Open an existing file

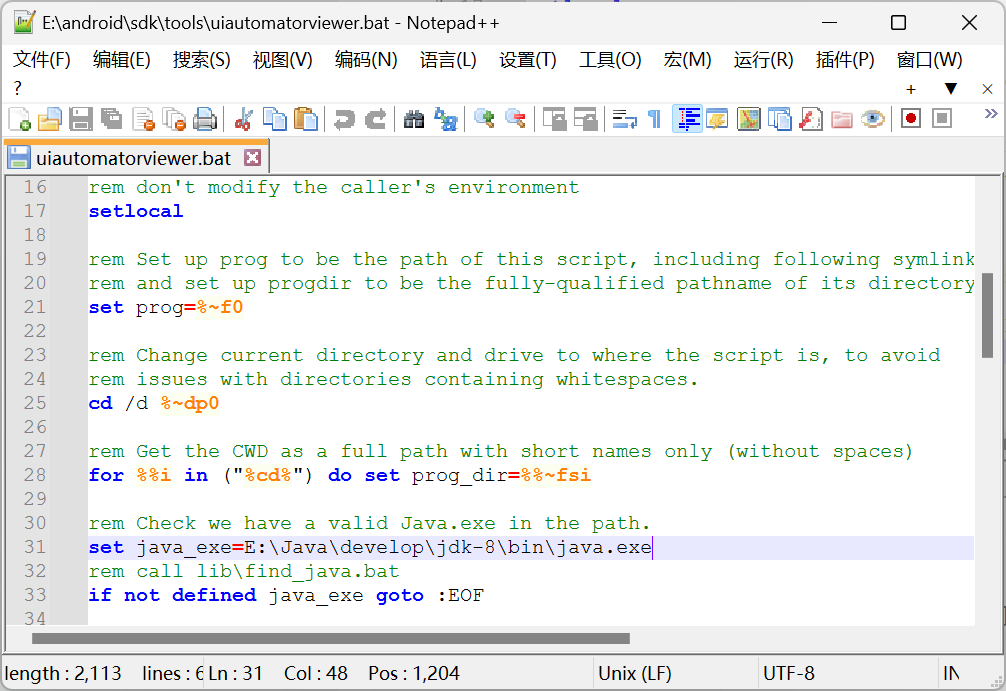click(x=49, y=118)
